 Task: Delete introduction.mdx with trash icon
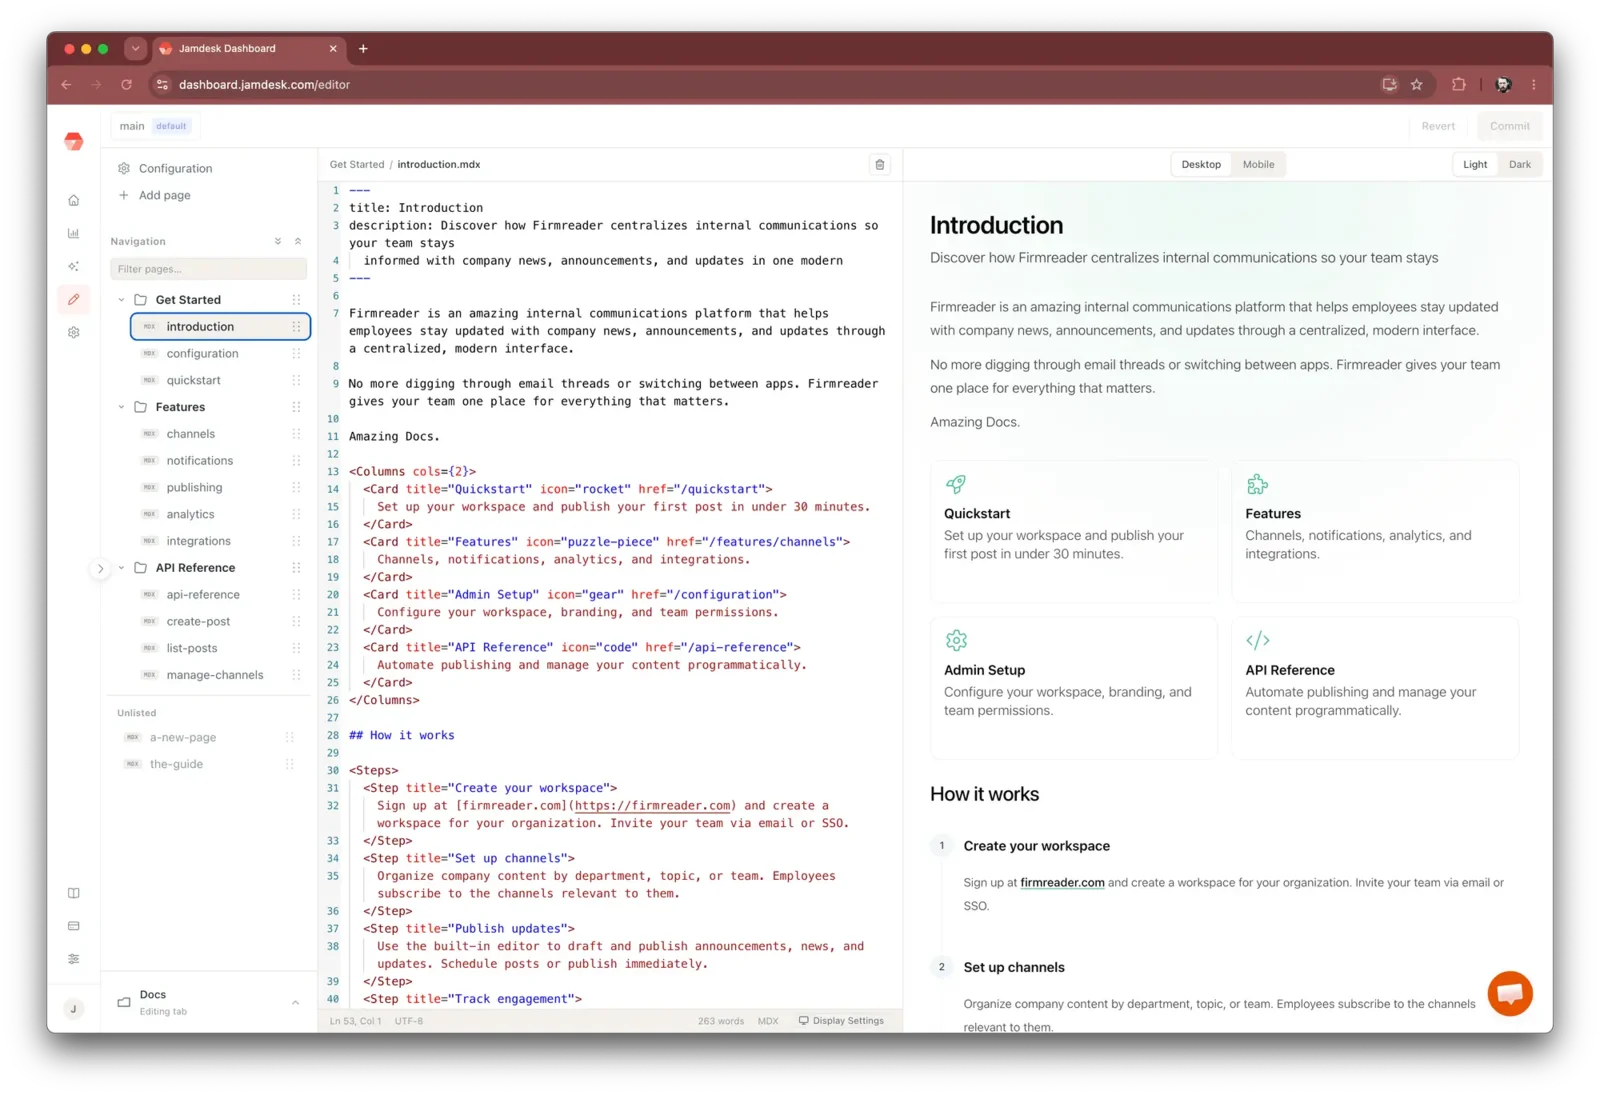point(880,165)
